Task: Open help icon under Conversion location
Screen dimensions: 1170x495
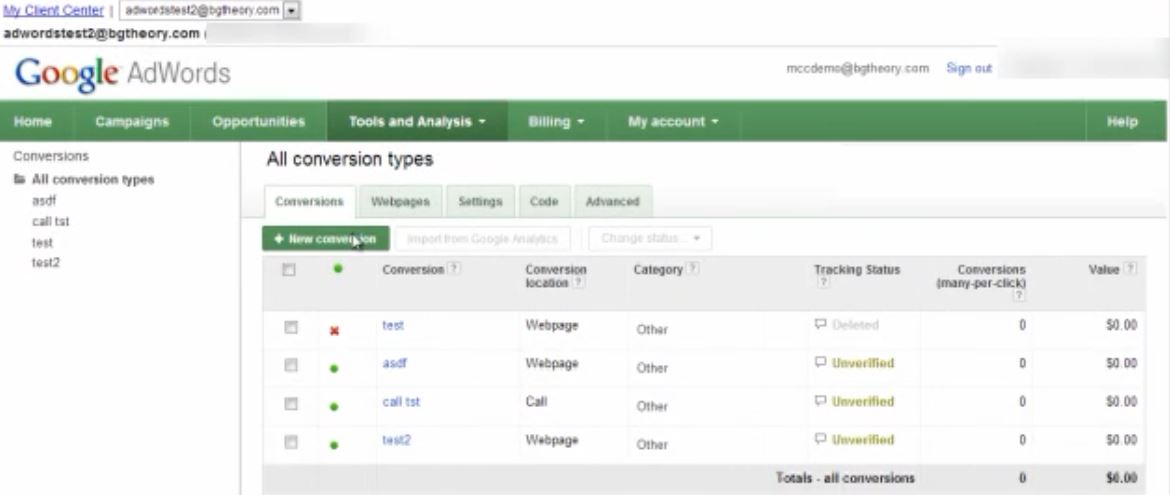Action: pyautogui.click(x=578, y=283)
